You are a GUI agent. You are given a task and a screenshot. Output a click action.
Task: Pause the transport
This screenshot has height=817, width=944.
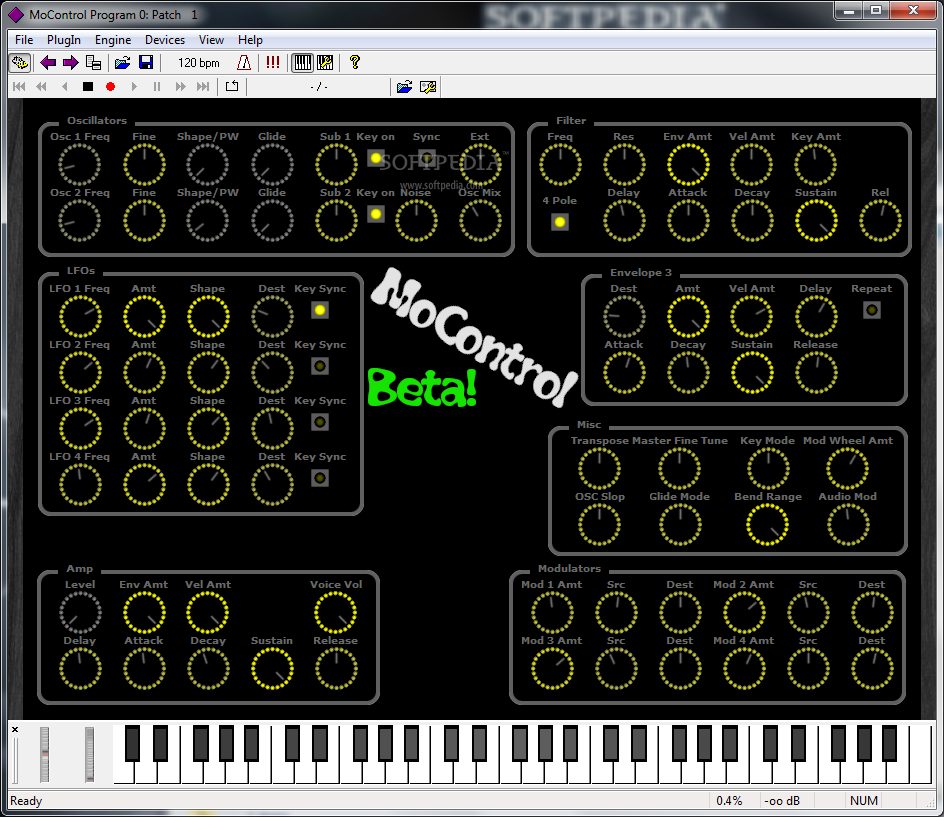(x=157, y=87)
